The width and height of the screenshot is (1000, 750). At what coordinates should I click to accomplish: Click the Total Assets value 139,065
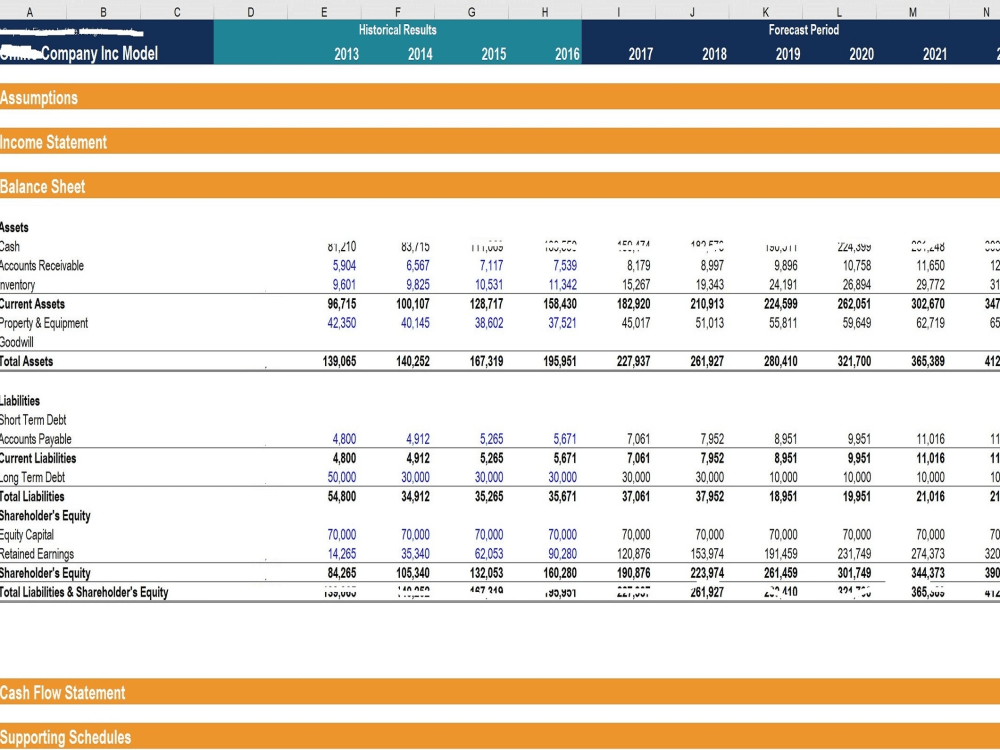click(x=340, y=361)
